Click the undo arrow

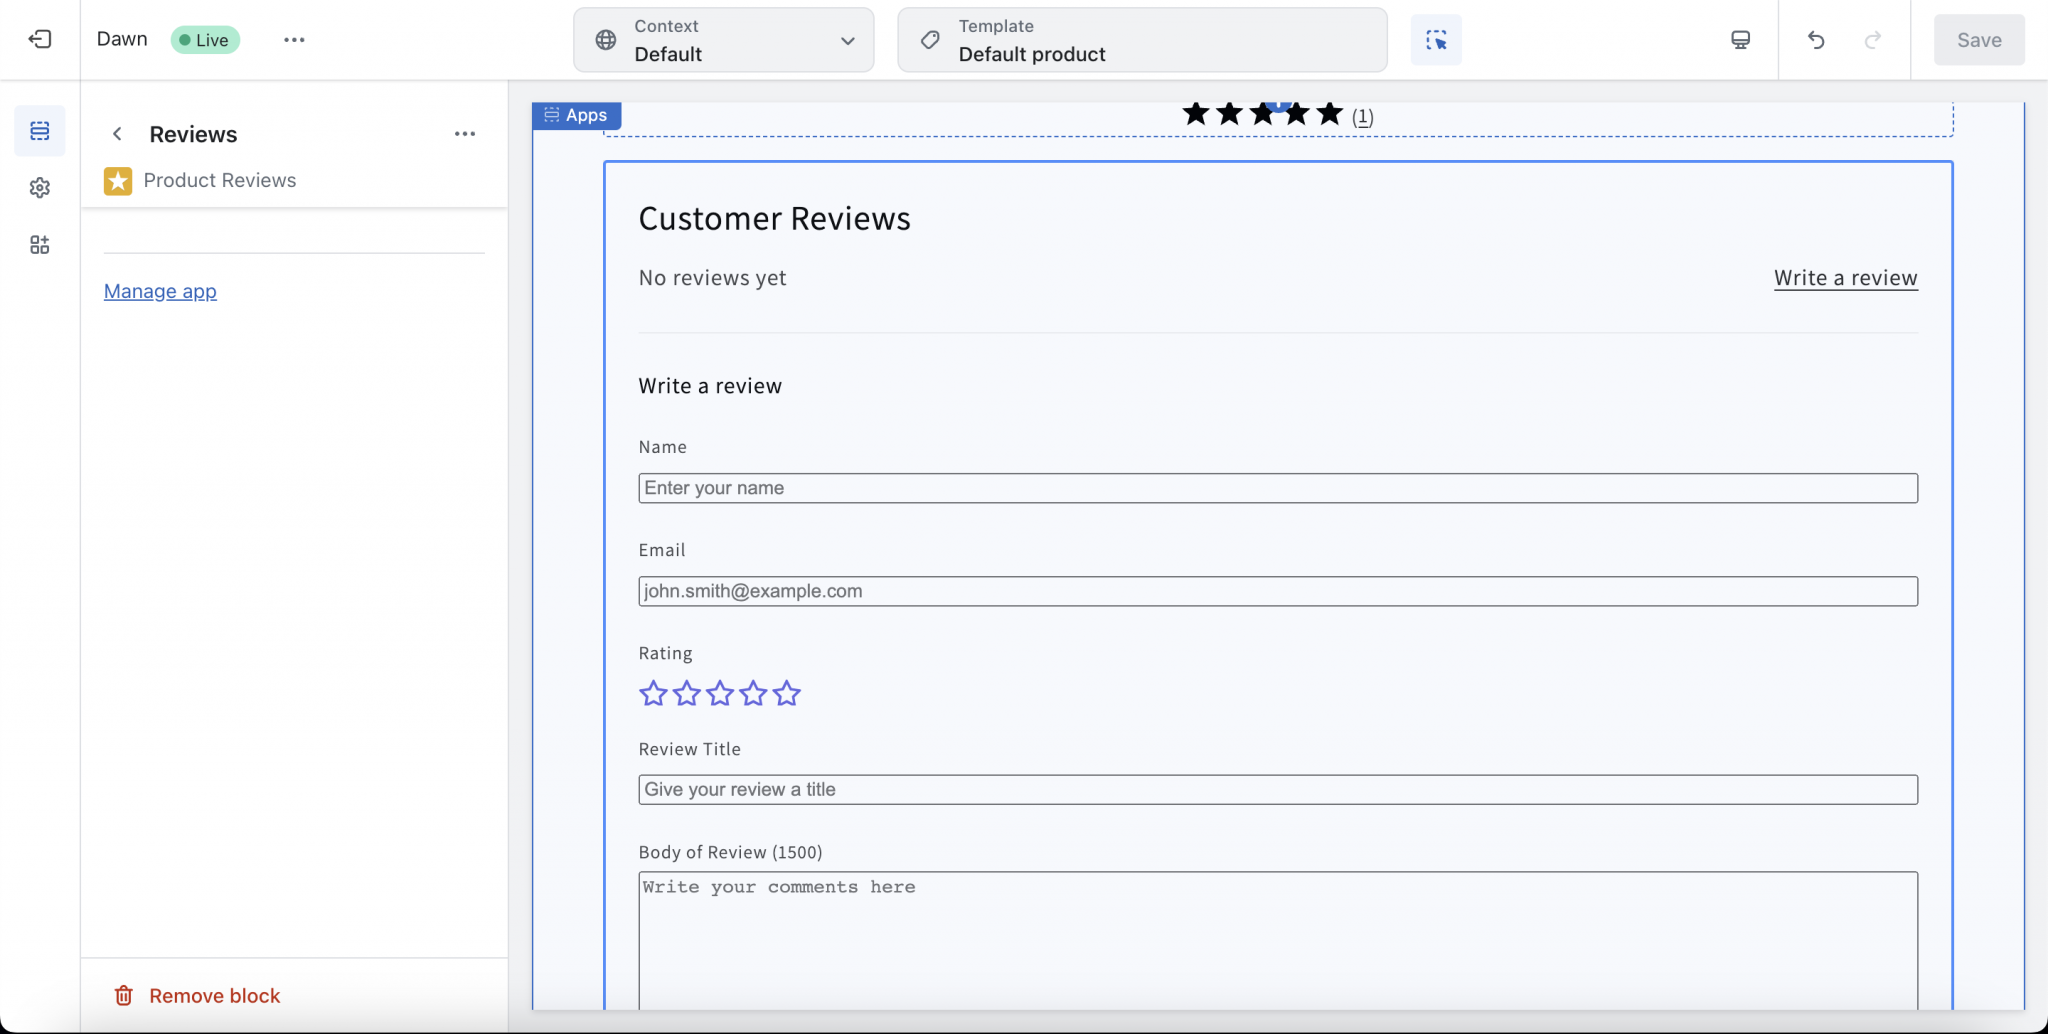click(x=1816, y=40)
